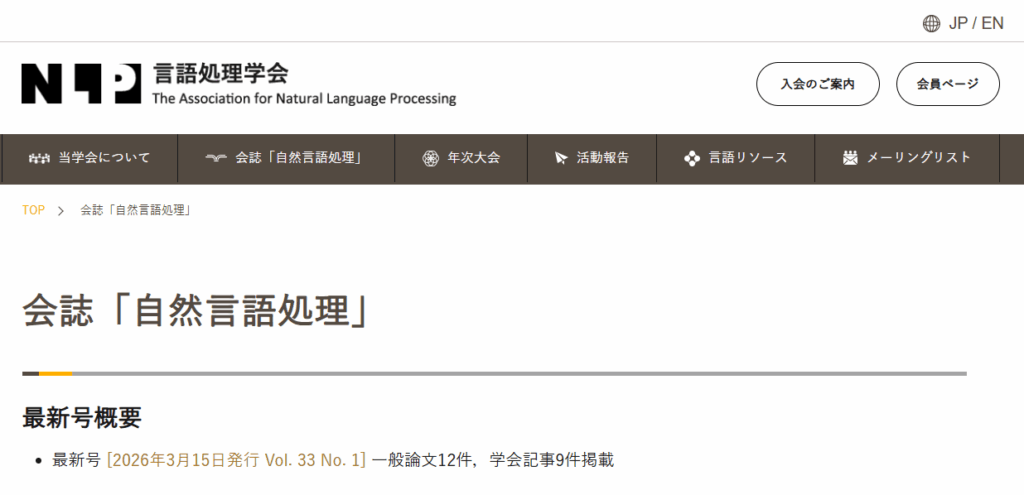
Task: Click the people icon beside 当学会について
Action: coord(39,158)
